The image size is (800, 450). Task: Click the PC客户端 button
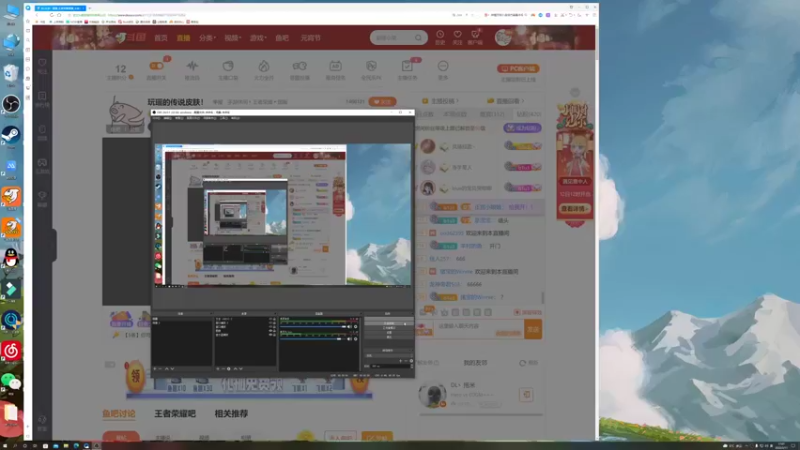(x=518, y=68)
